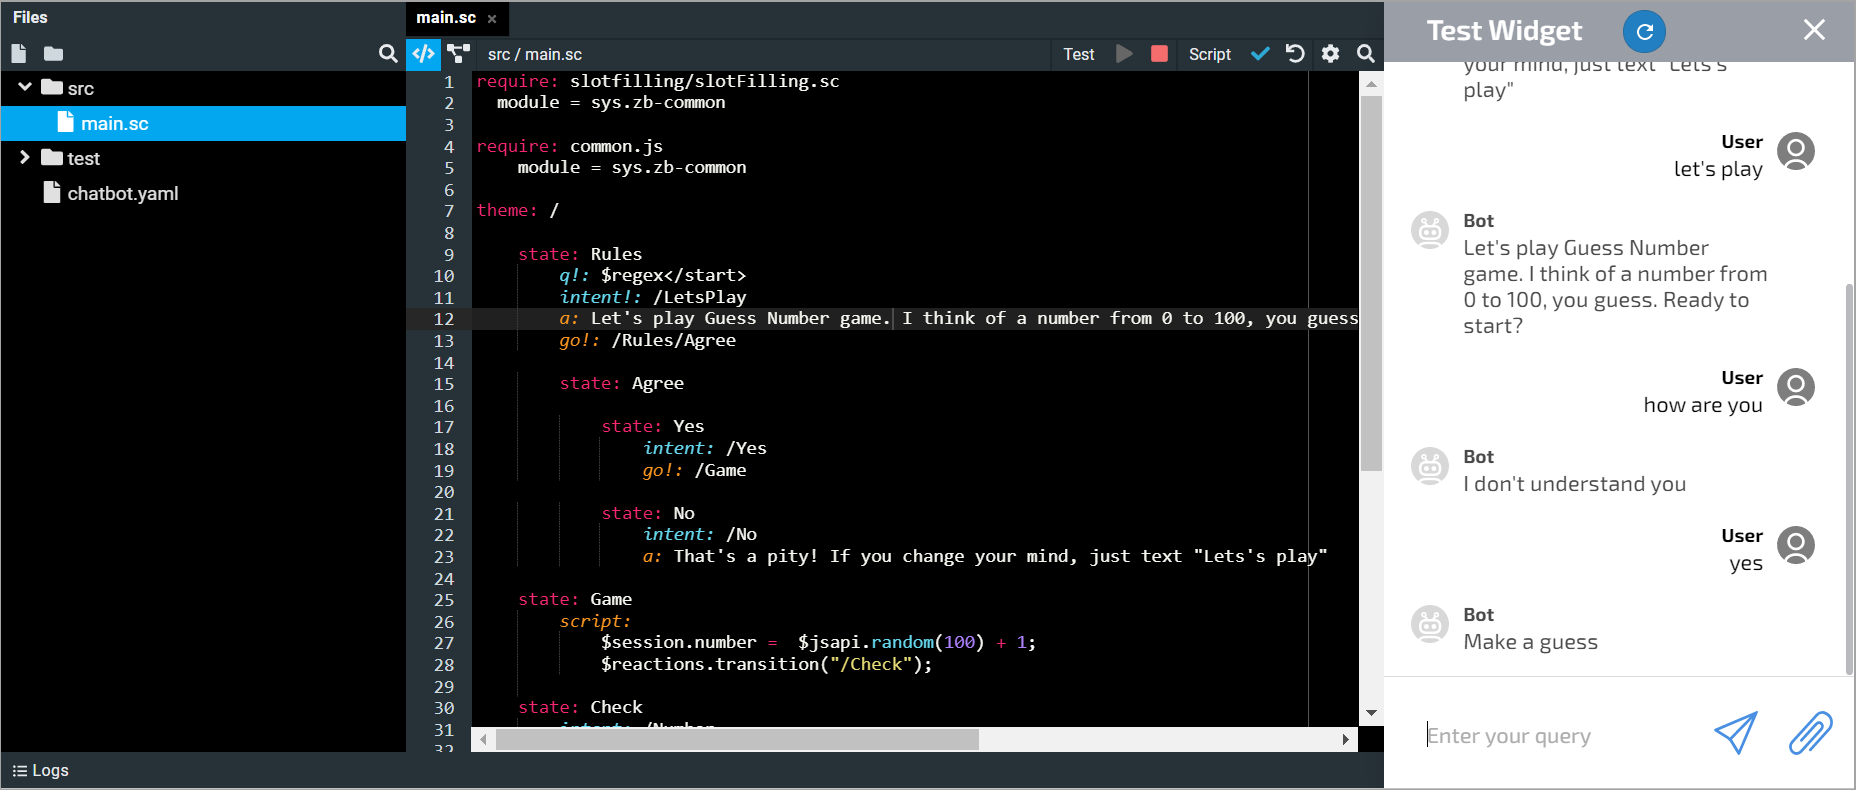The height and width of the screenshot is (790, 1856).
Task: Validate script using the blue checkmark
Action: [x=1260, y=54]
